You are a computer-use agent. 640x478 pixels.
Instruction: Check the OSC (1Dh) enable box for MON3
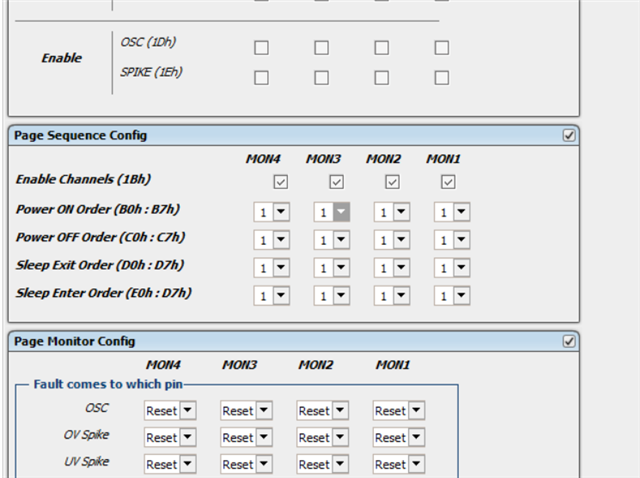click(x=321, y=48)
